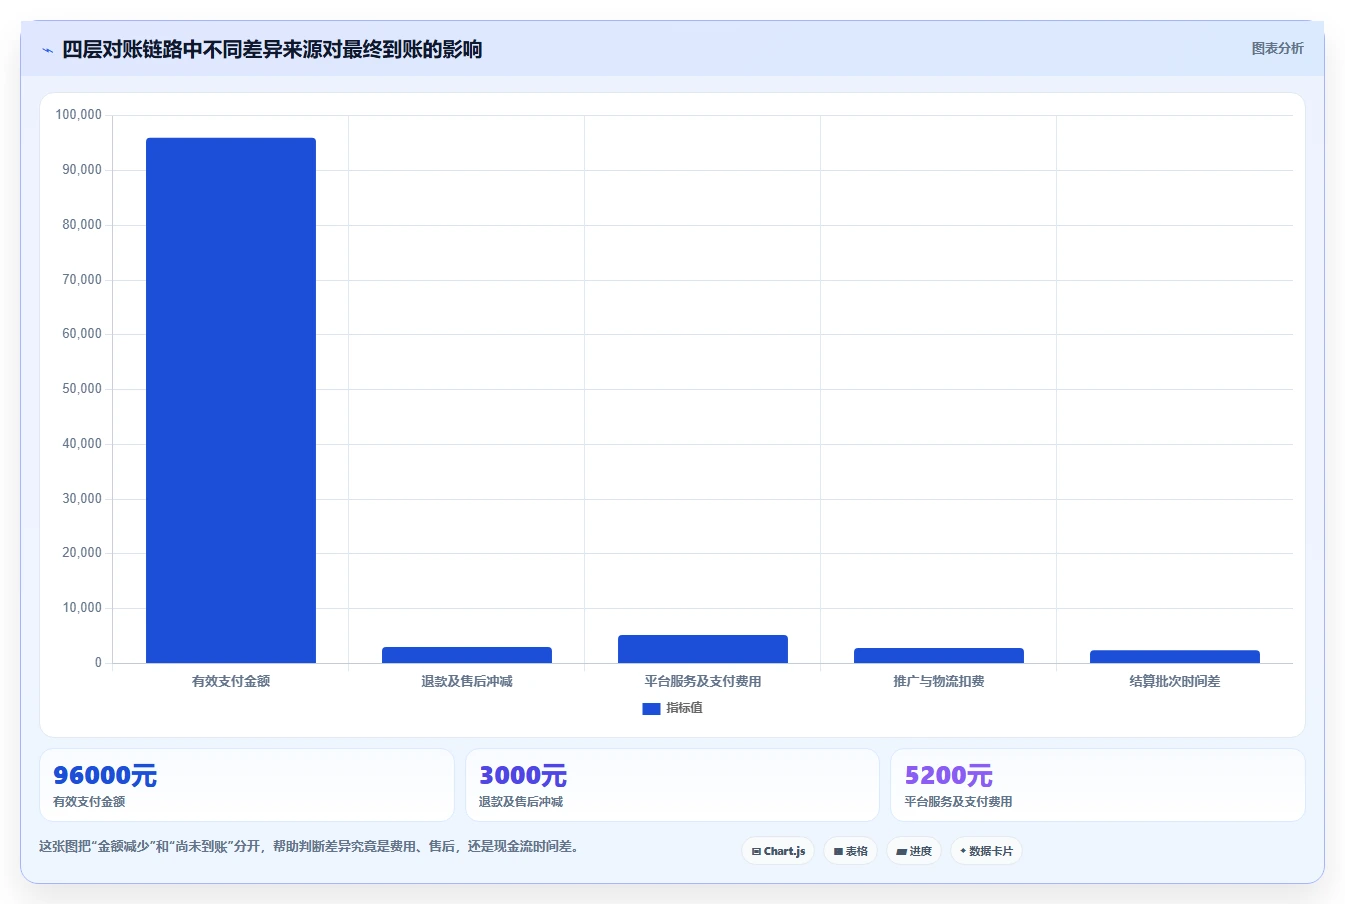Click the 图表分析 label in the header
The width and height of the screenshot is (1345, 904).
[x=1277, y=48]
